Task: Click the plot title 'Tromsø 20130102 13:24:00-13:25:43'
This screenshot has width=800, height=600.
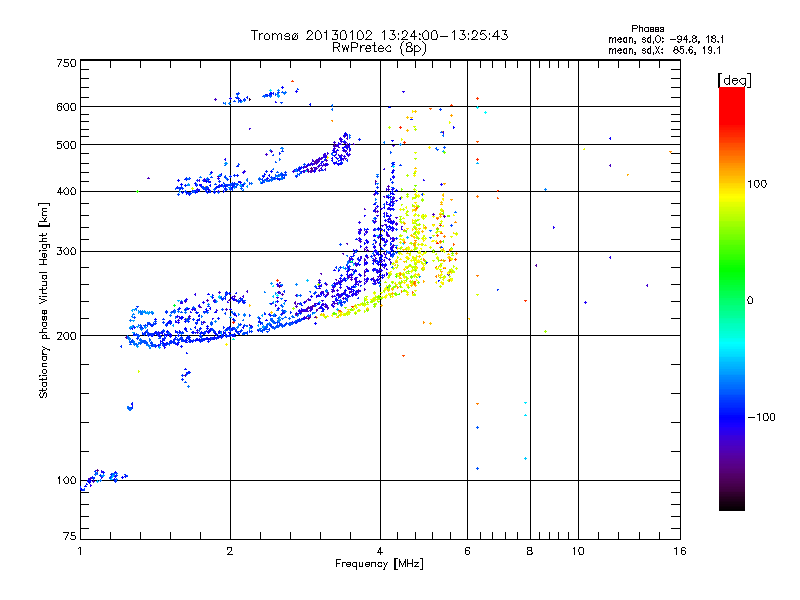Action: click(379, 35)
